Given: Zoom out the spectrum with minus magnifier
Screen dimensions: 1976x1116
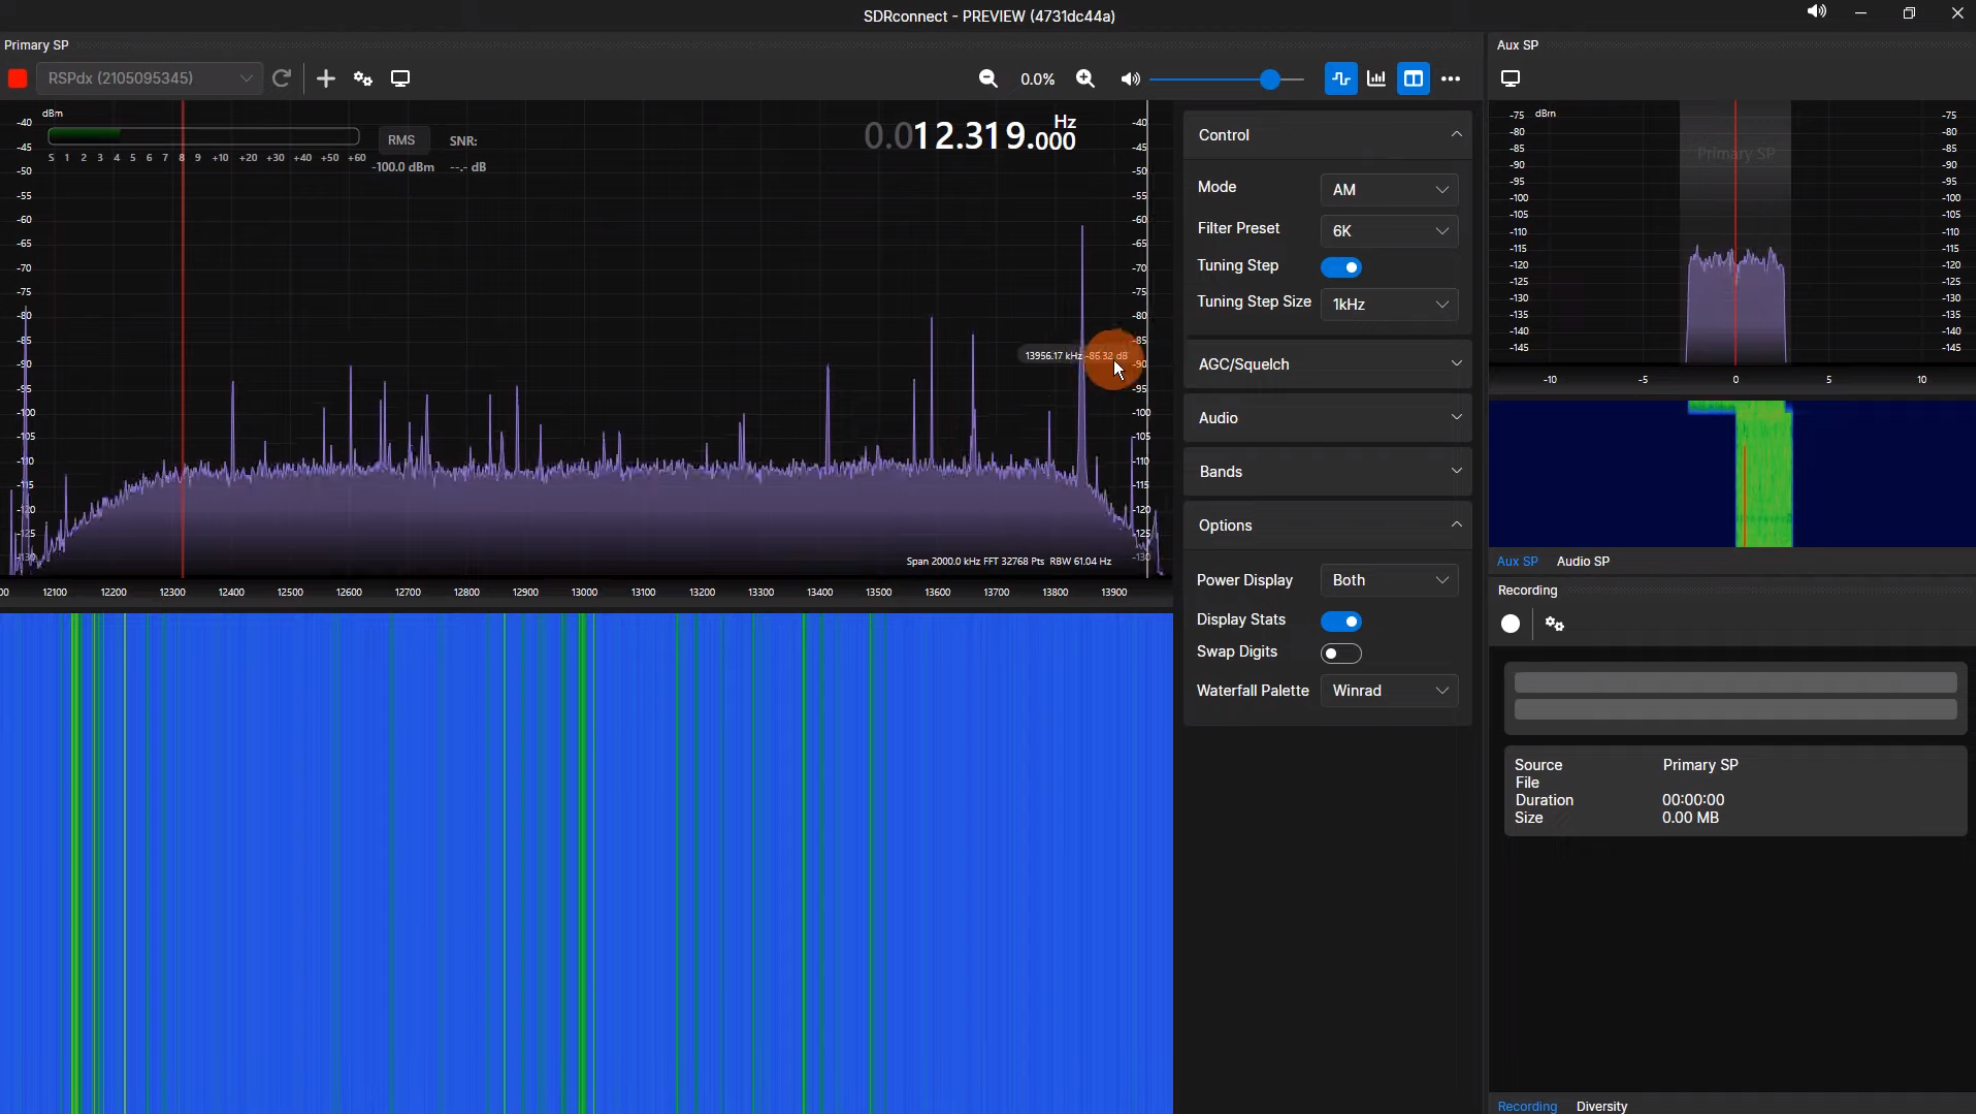Looking at the screenshot, I should pos(988,78).
